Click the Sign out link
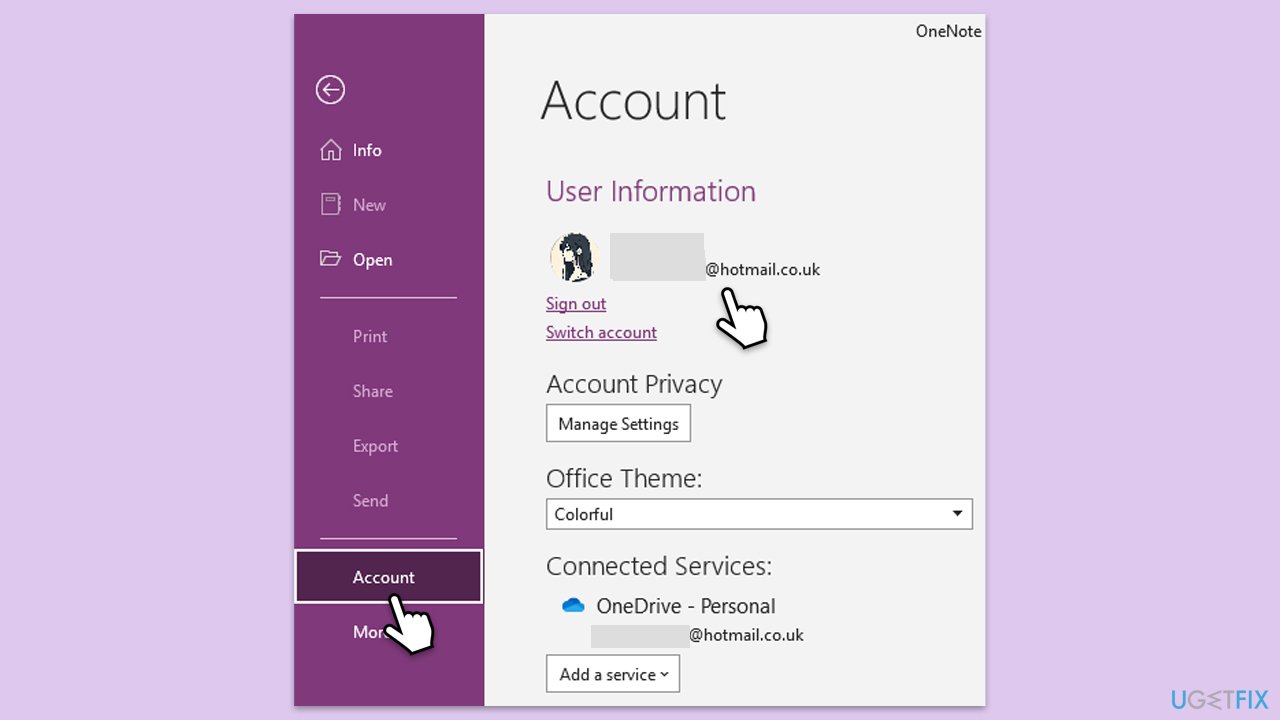Screen dimensions: 1280x720 tap(576, 304)
